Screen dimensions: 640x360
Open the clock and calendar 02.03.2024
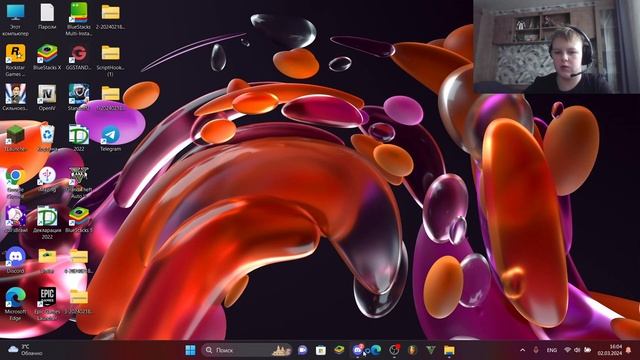pos(610,350)
